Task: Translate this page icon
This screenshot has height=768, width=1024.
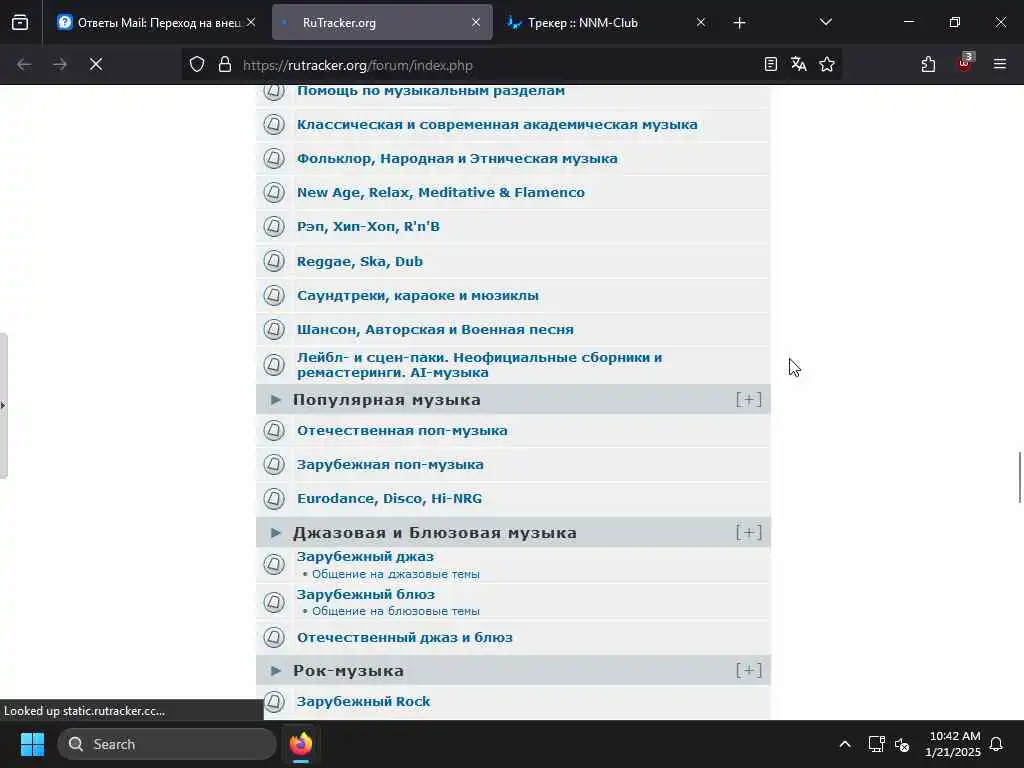Action: pos(799,64)
